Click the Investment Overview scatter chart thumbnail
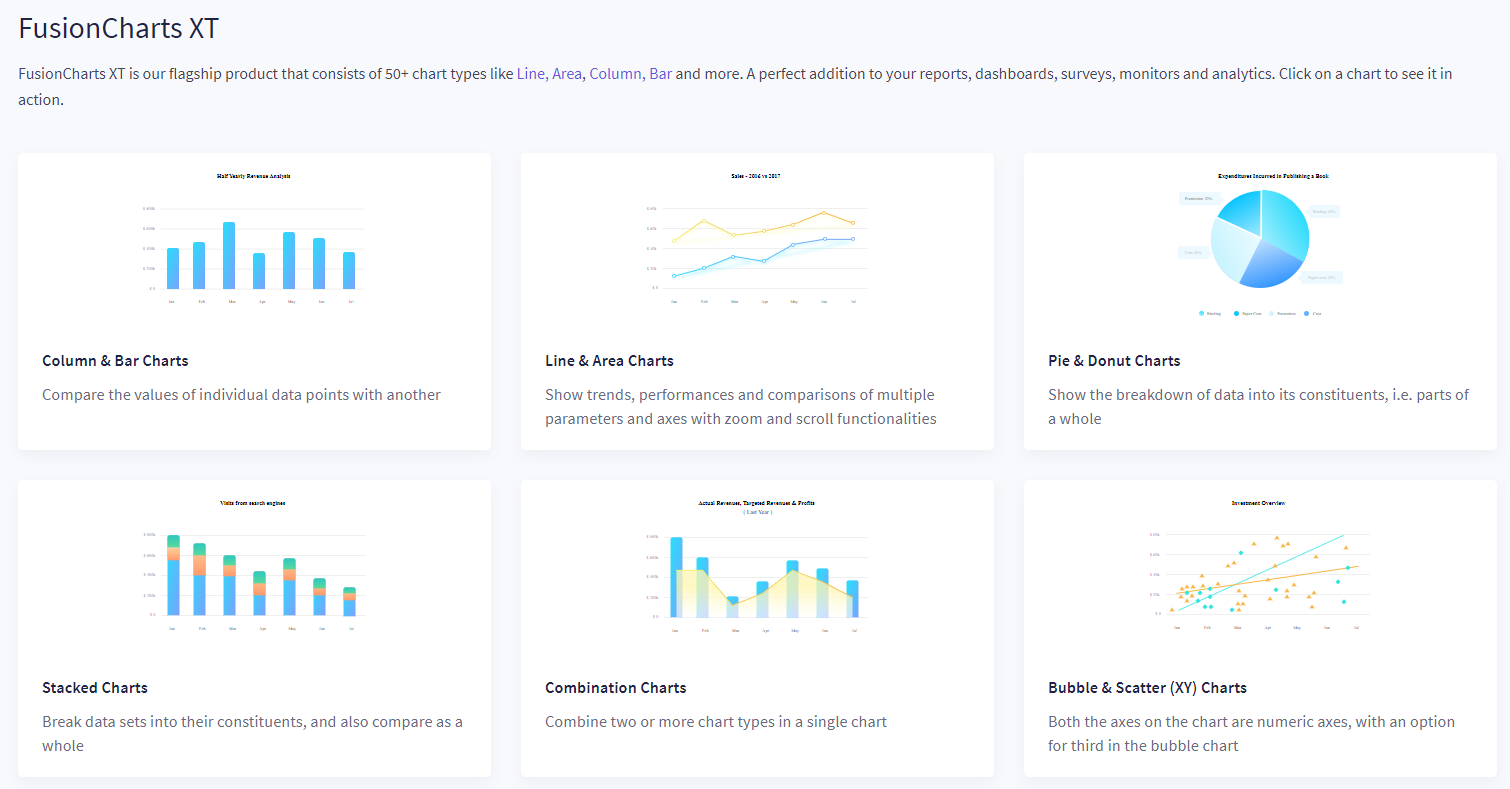The image size is (1510, 789). tap(1260, 568)
